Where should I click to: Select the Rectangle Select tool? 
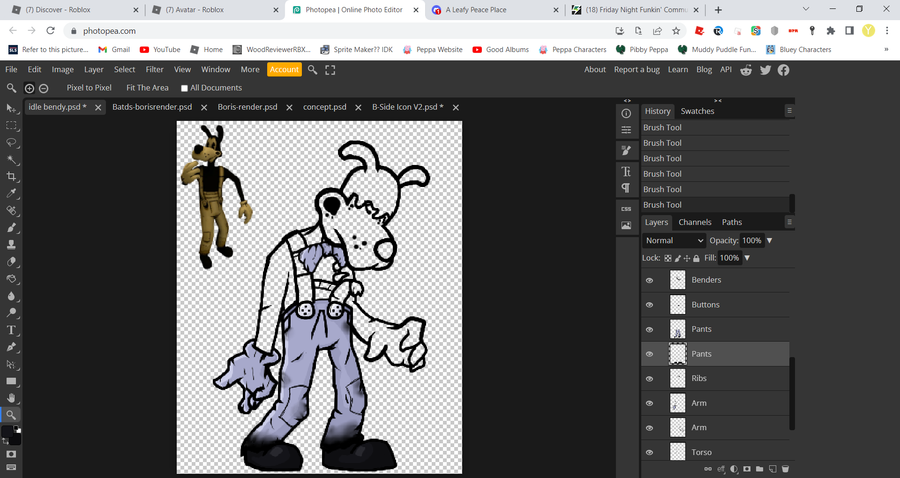click(11, 125)
